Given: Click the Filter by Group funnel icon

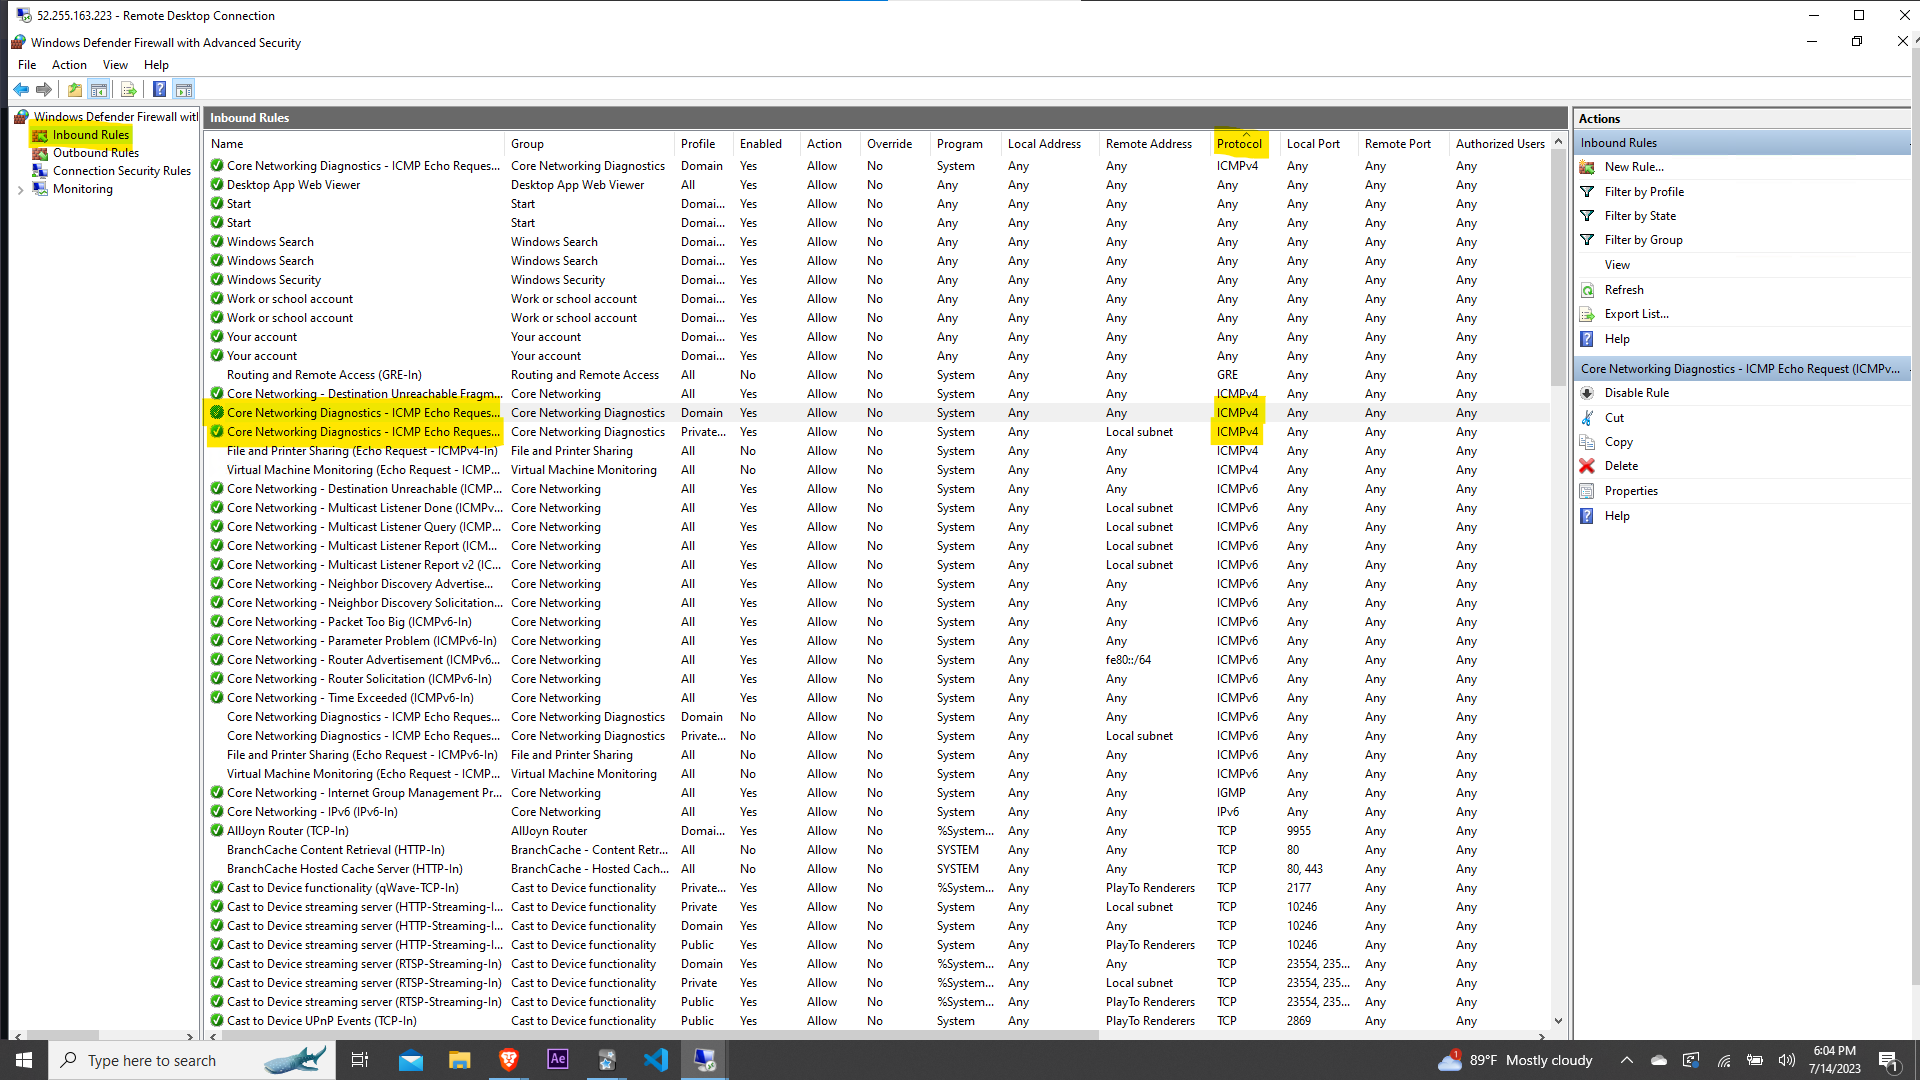Looking at the screenshot, I should [1587, 240].
